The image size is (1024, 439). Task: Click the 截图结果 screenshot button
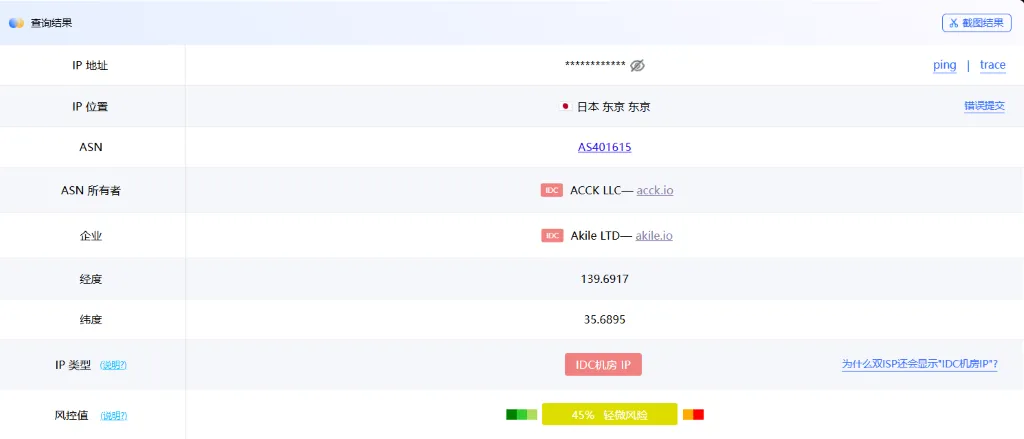[976, 23]
